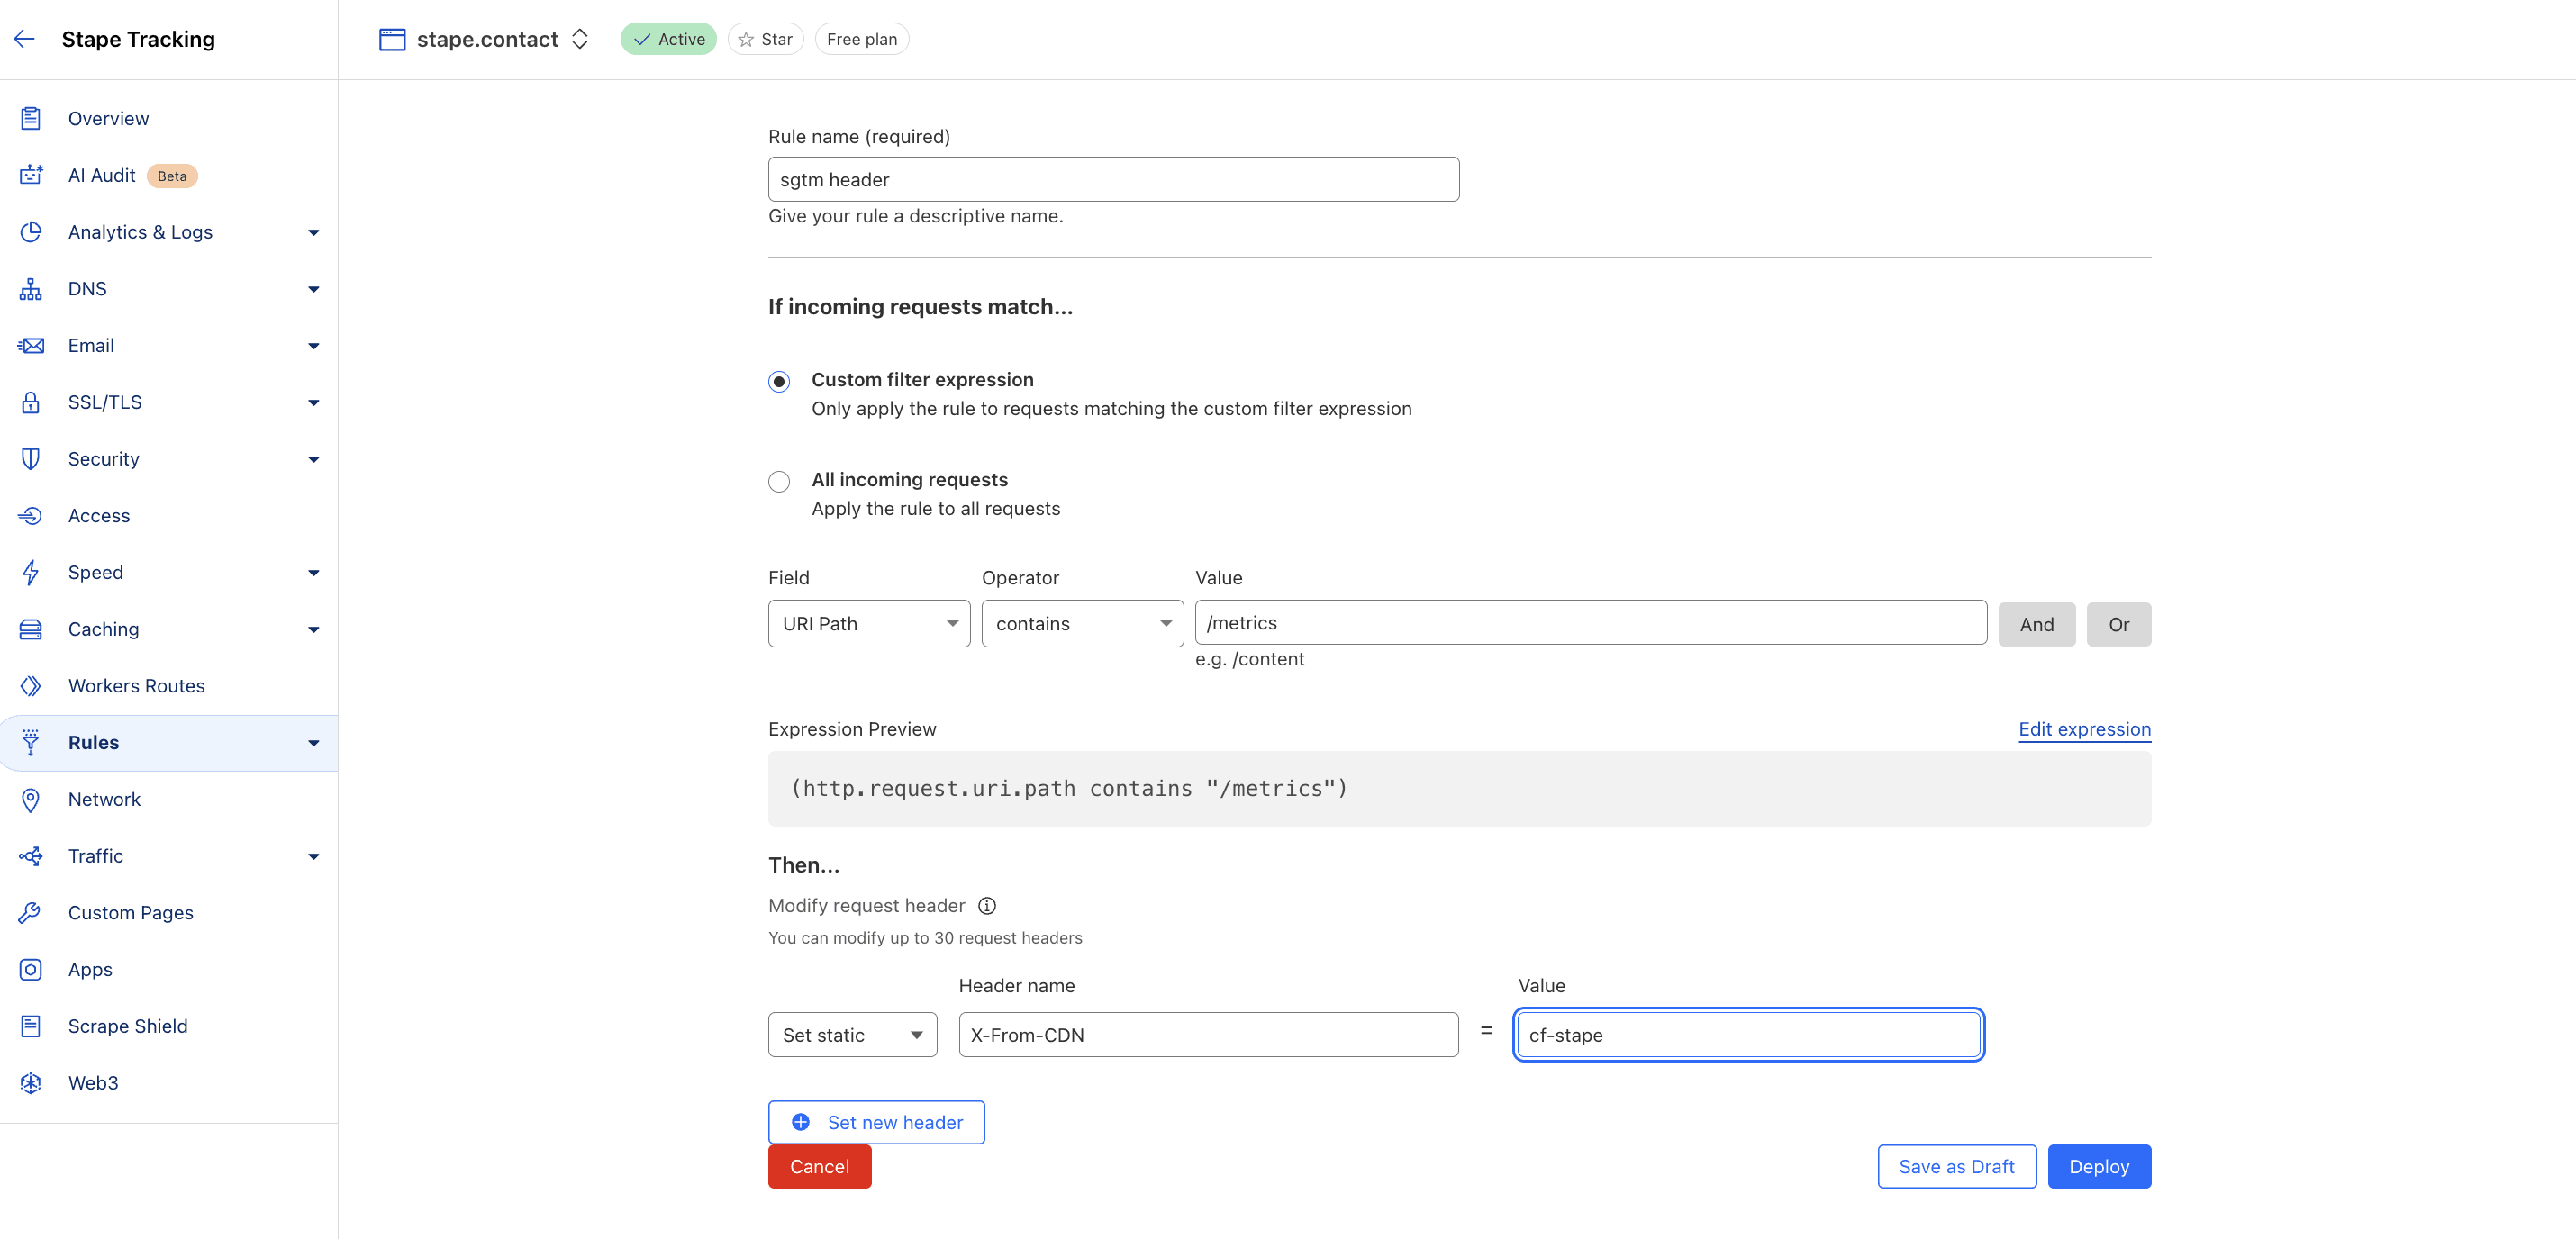Open Workers Routes icon in sidebar
The width and height of the screenshot is (2576, 1239).
tap(30, 685)
